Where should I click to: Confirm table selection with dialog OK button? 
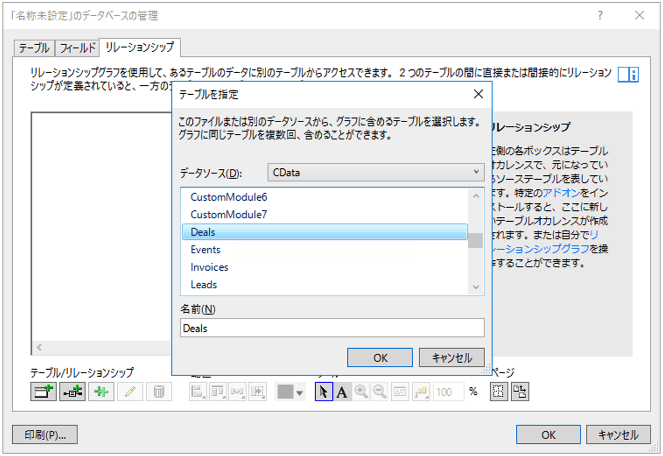pos(380,358)
